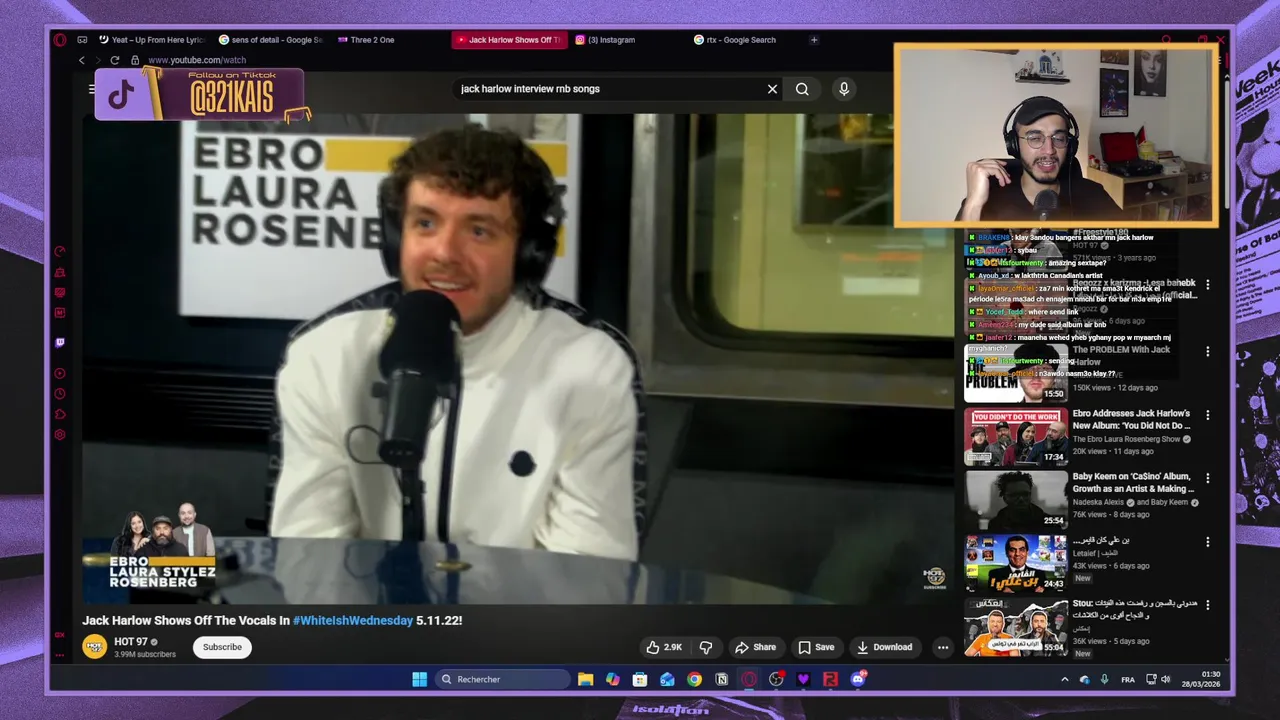
Task: Open the Twitch sidebar icon
Action: point(60,343)
